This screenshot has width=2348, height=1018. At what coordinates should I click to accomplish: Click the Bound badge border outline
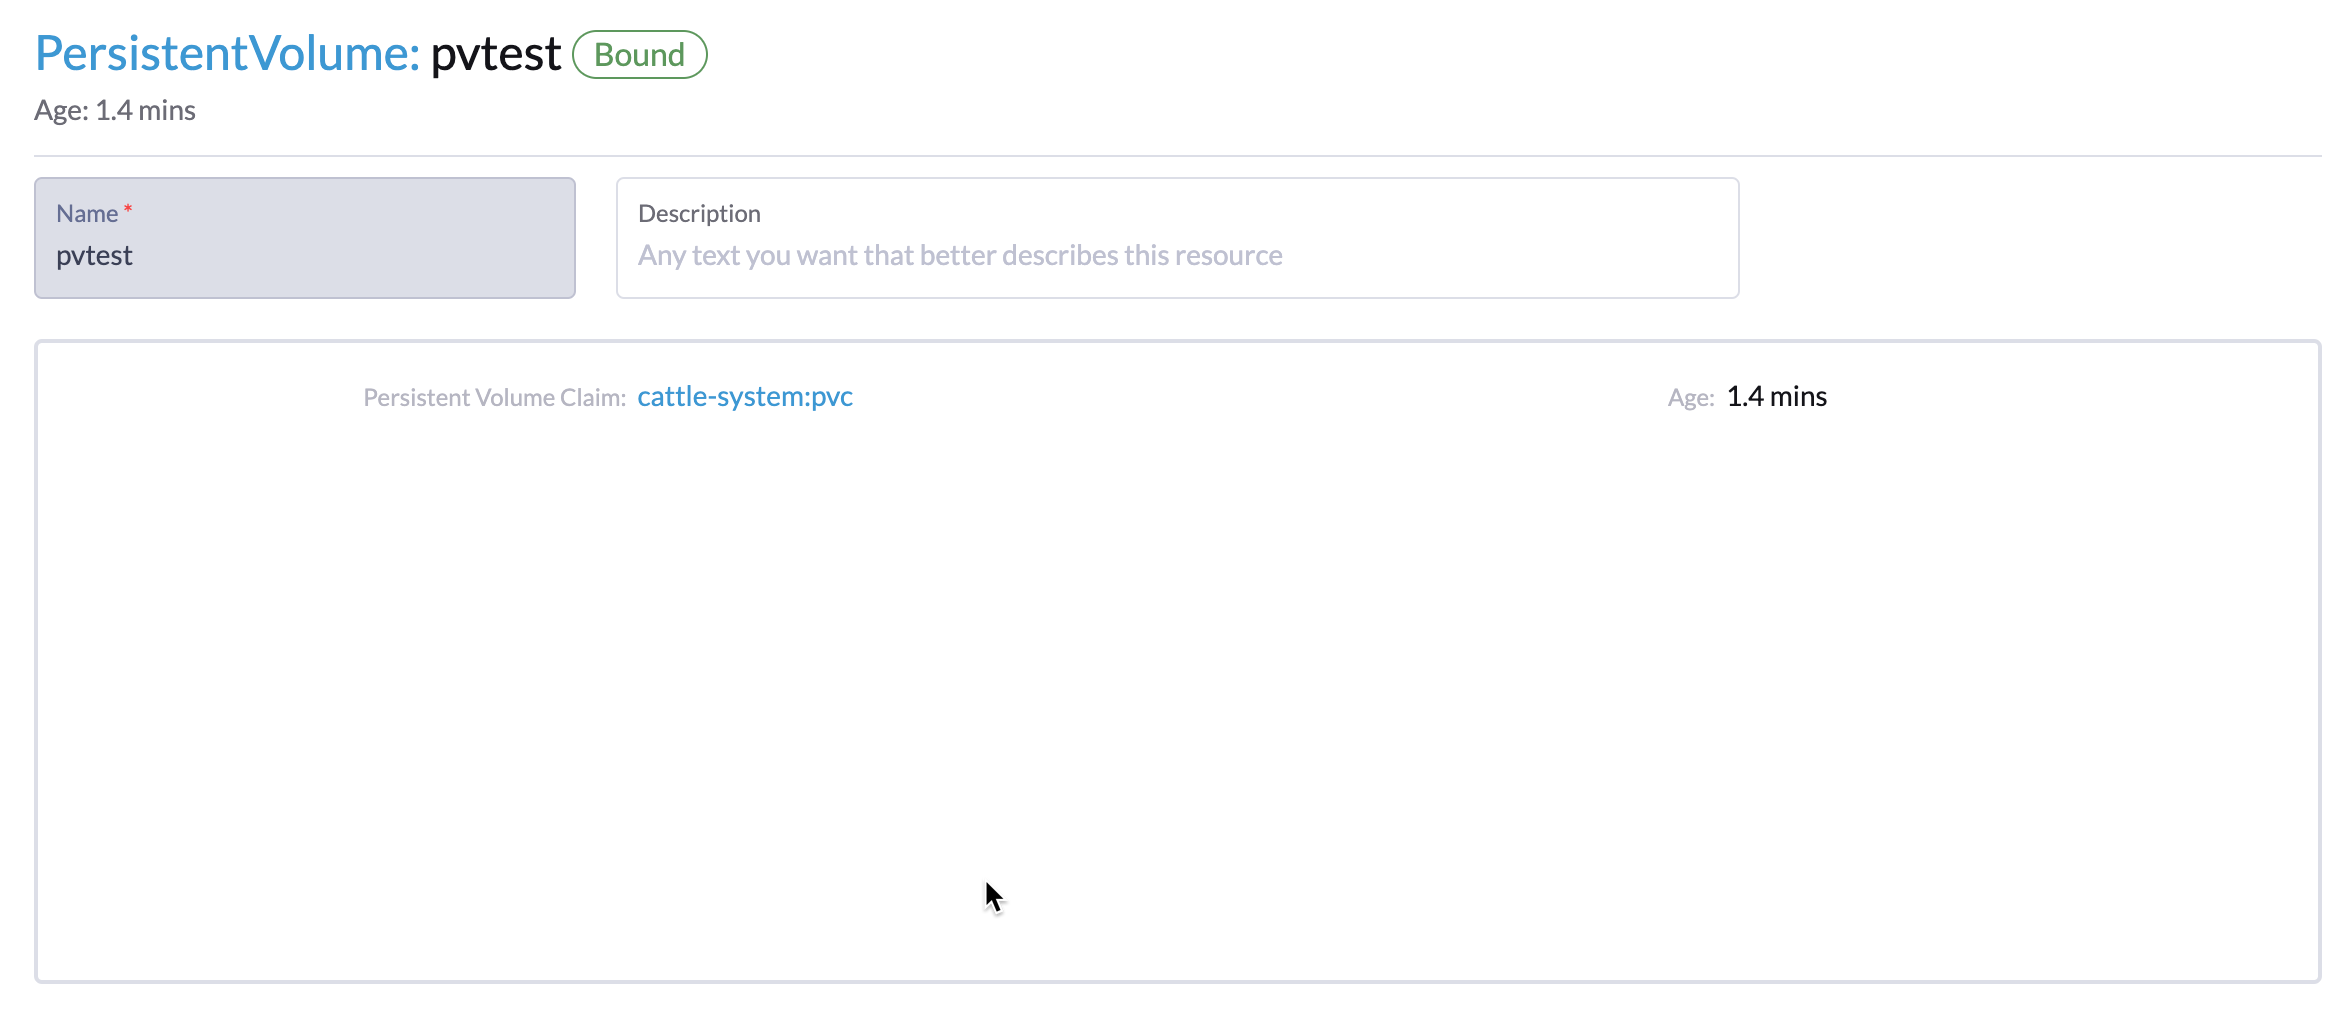click(640, 33)
